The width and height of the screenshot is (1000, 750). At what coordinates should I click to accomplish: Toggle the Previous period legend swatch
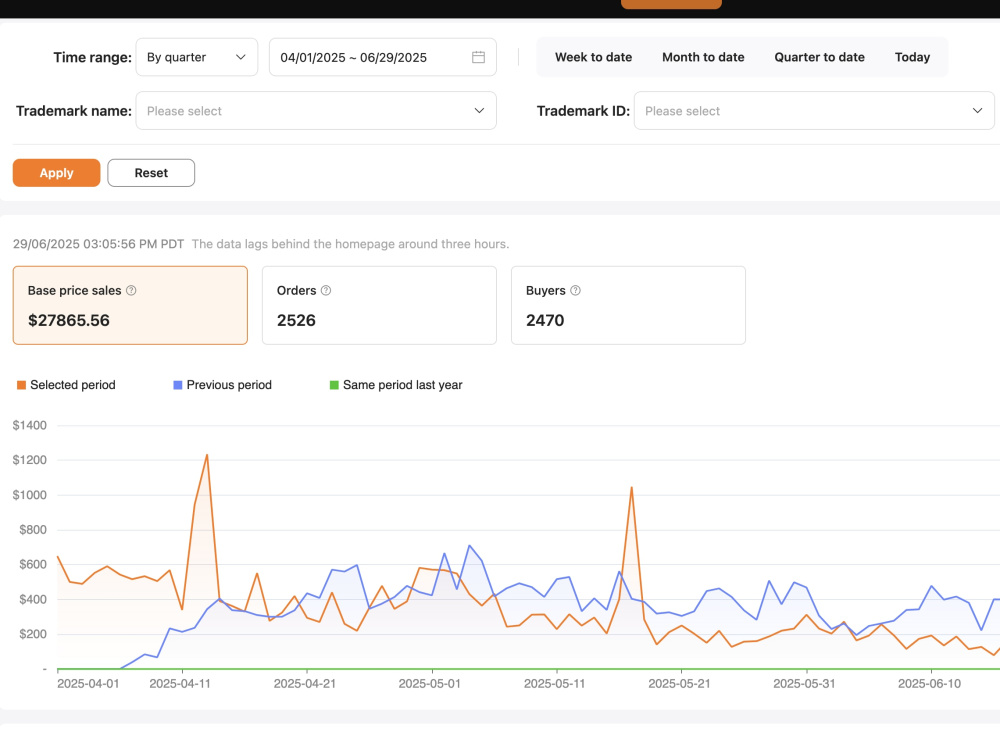coord(178,385)
